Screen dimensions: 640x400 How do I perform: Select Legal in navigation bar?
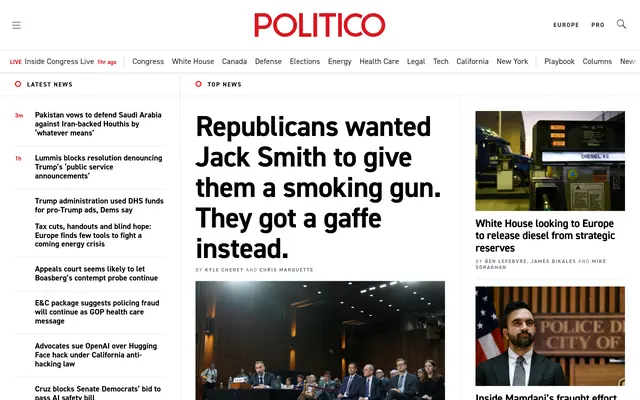[x=416, y=61]
